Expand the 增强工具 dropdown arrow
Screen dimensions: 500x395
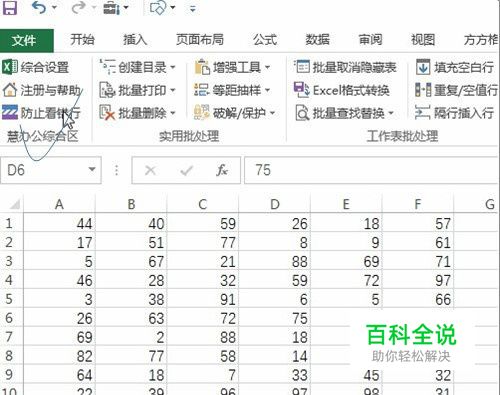267,67
